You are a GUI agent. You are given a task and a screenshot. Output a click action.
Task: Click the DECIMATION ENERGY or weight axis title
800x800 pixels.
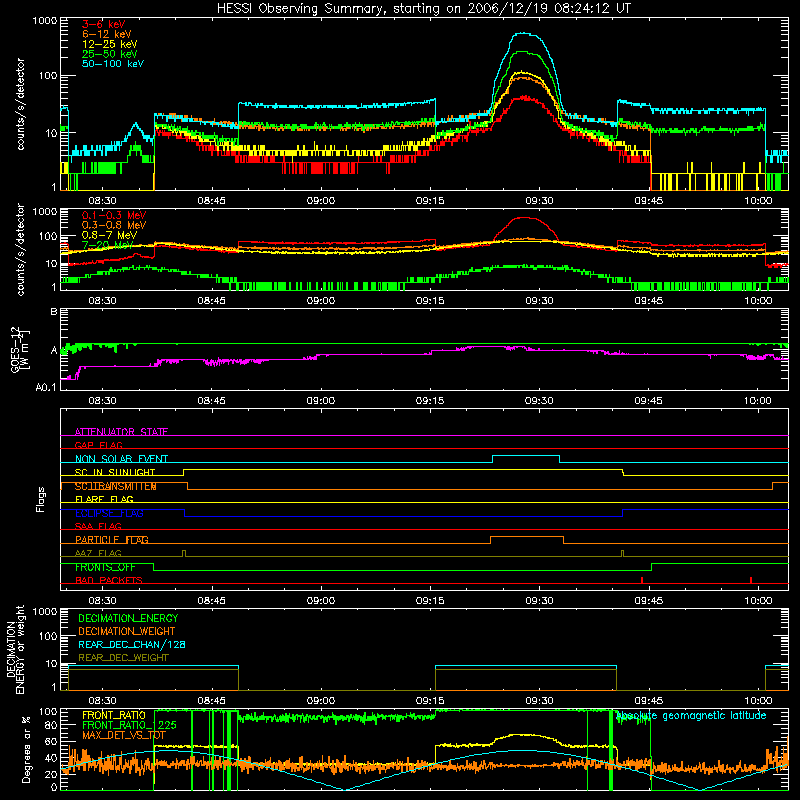point(15,649)
